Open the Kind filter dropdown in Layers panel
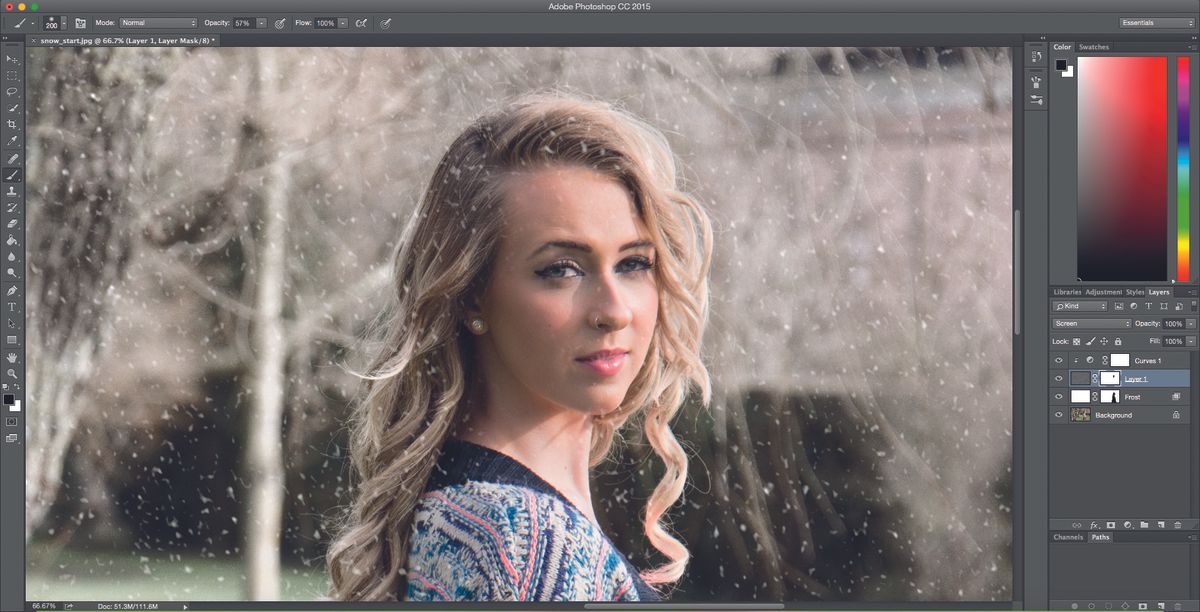Screen dimensions: 1200x612 [1080, 306]
